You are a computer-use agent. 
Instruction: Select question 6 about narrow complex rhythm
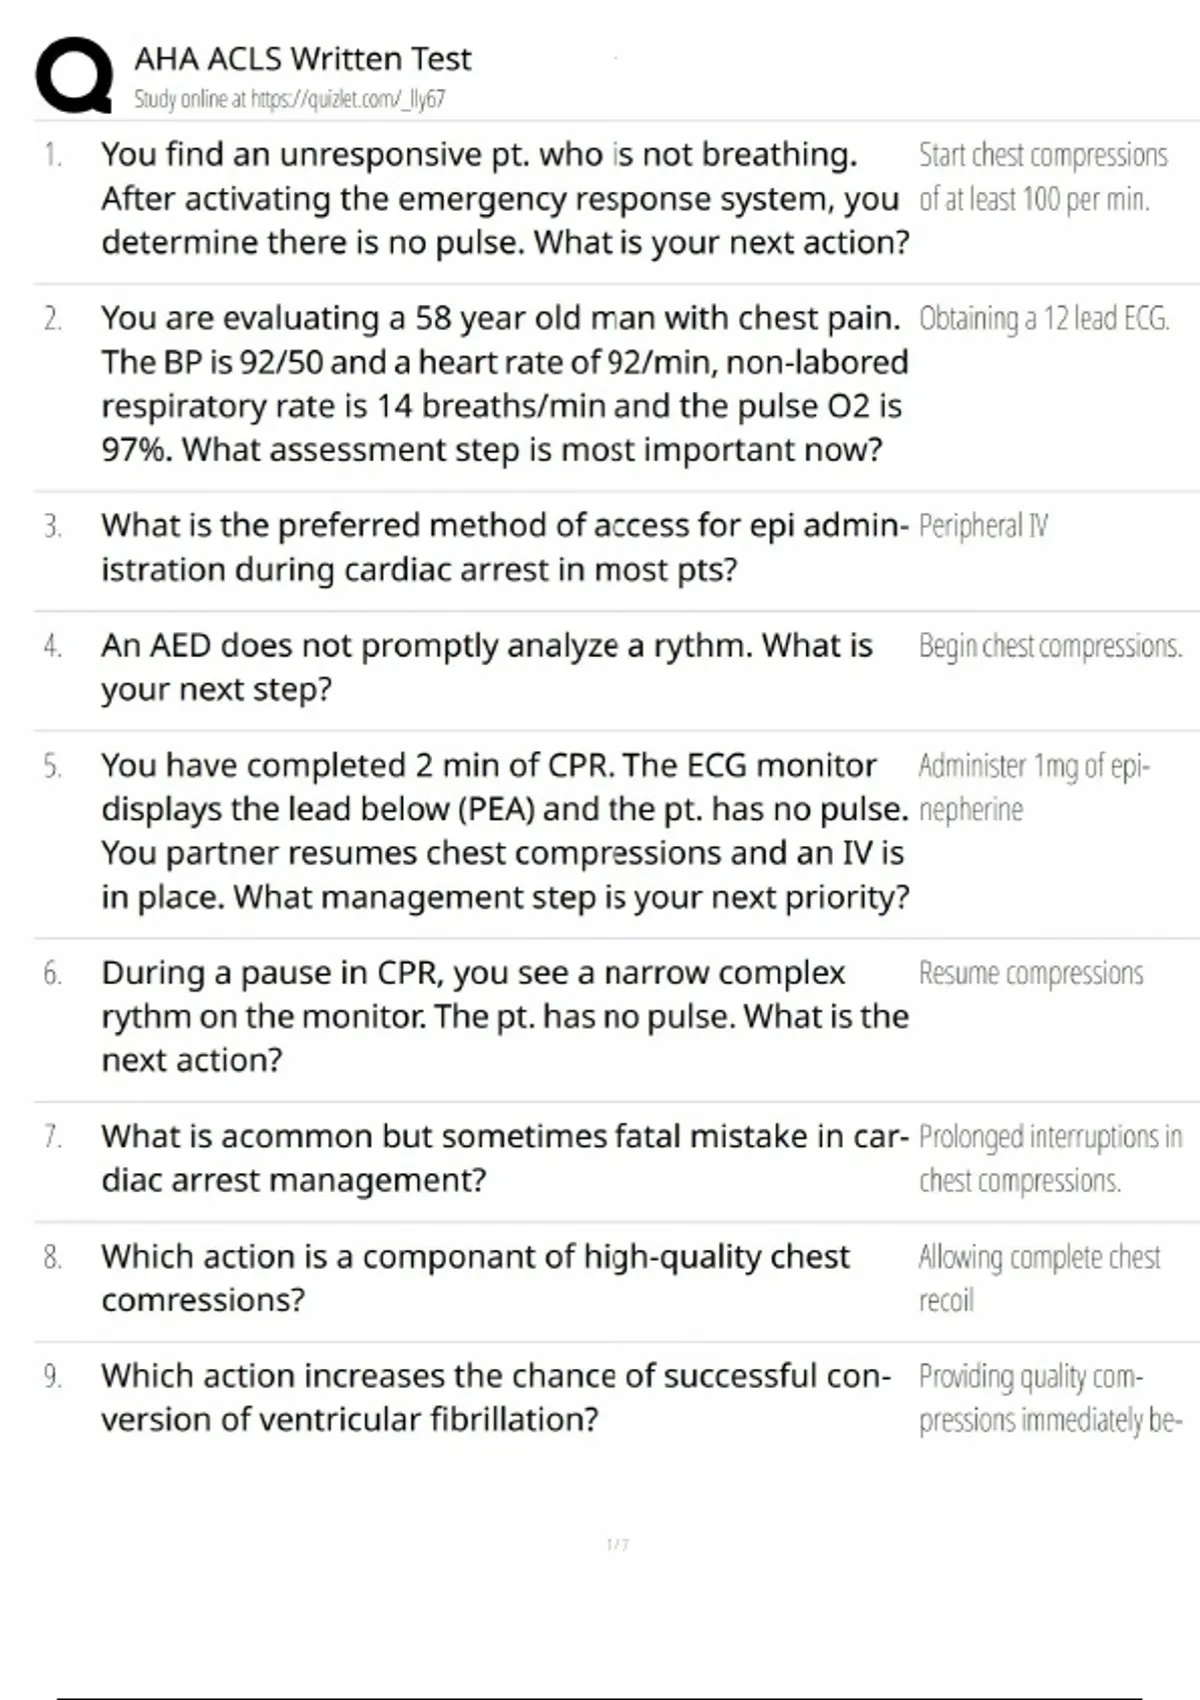tap(504, 1016)
